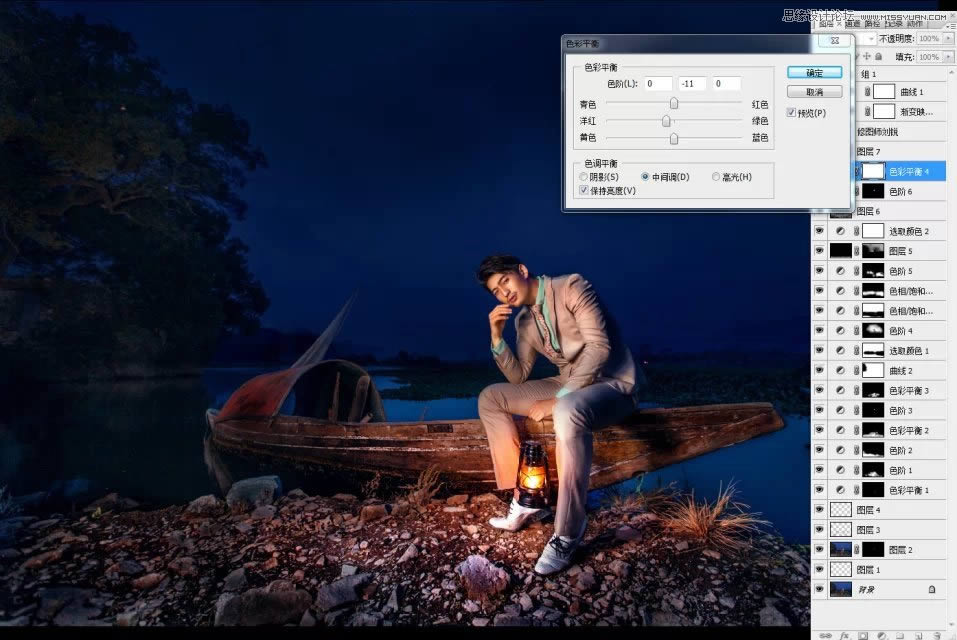Viewport: 957px width, 640px height.
Task: Click the add layer mask icon
Action: (862, 635)
